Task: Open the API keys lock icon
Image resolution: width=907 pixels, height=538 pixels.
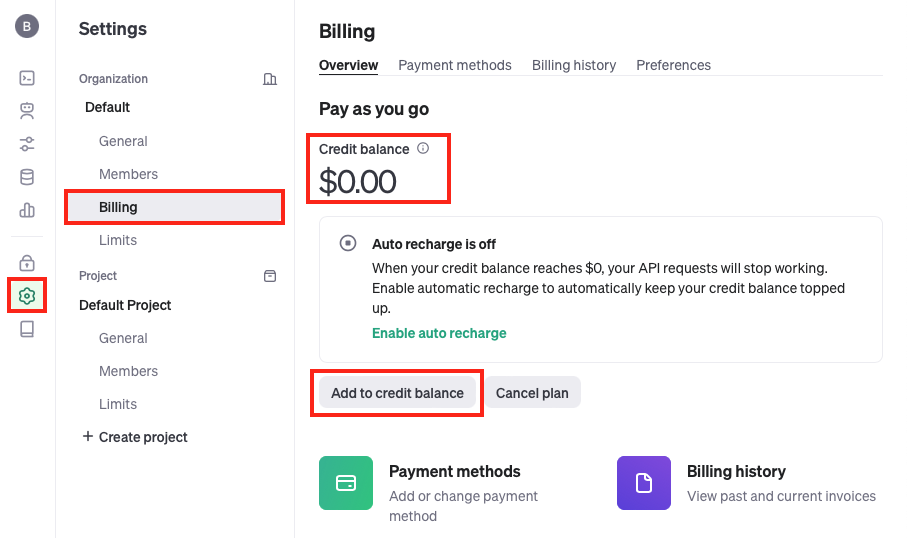Action: point(27,263)
